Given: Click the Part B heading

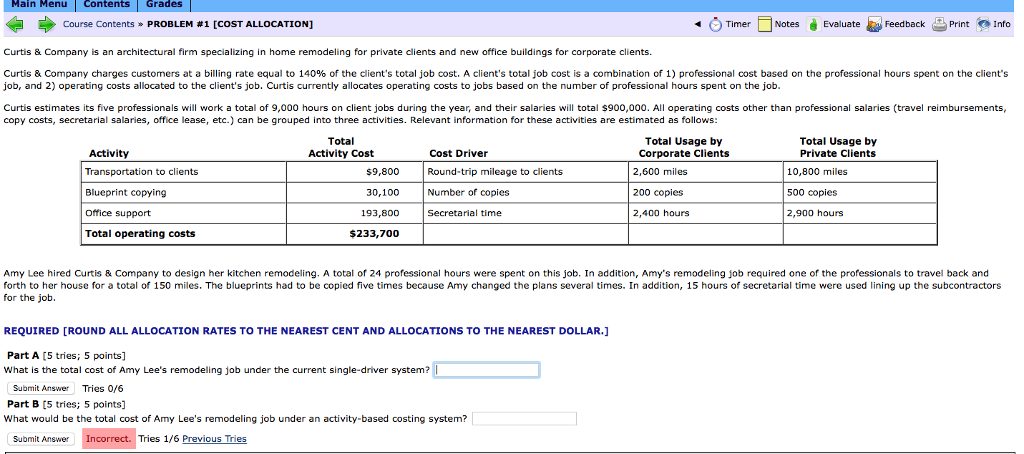Looking at the screenshot, I should click(23, 404).
